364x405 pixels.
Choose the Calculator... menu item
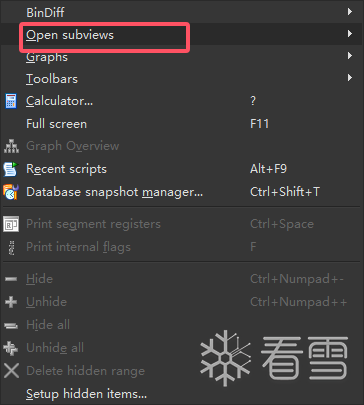pos(182,101)
